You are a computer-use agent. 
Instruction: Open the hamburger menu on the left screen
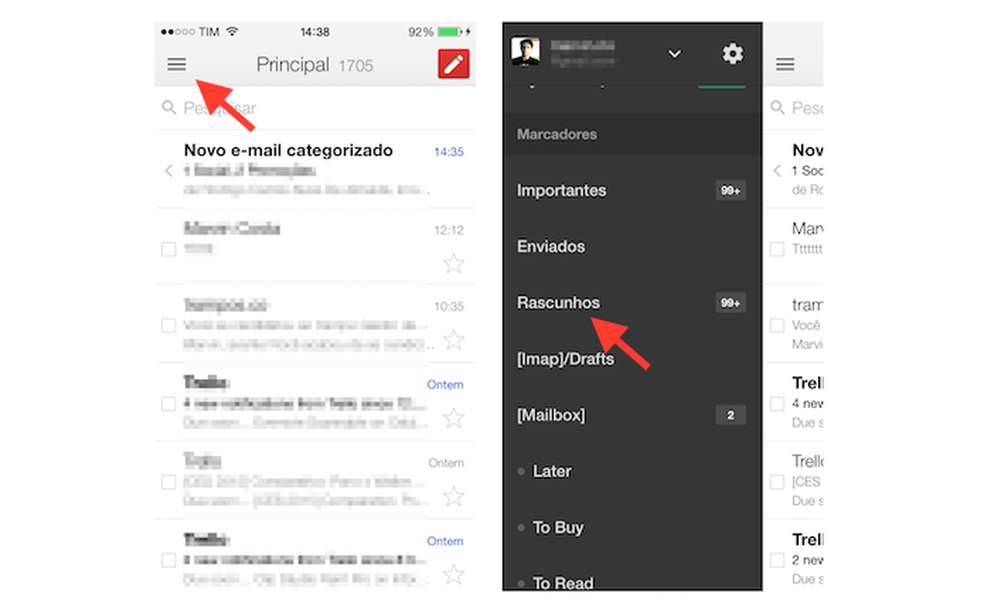tap(176, 64)
